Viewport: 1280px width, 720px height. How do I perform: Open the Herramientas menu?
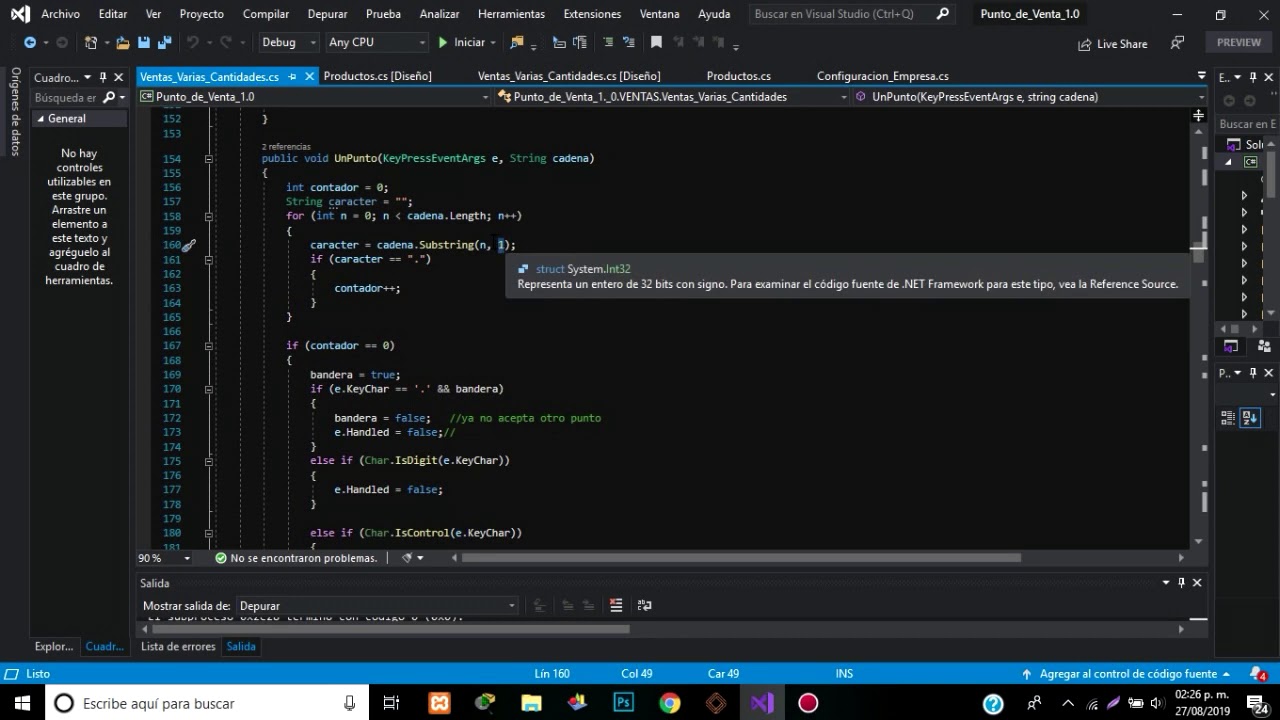[511, 14]
